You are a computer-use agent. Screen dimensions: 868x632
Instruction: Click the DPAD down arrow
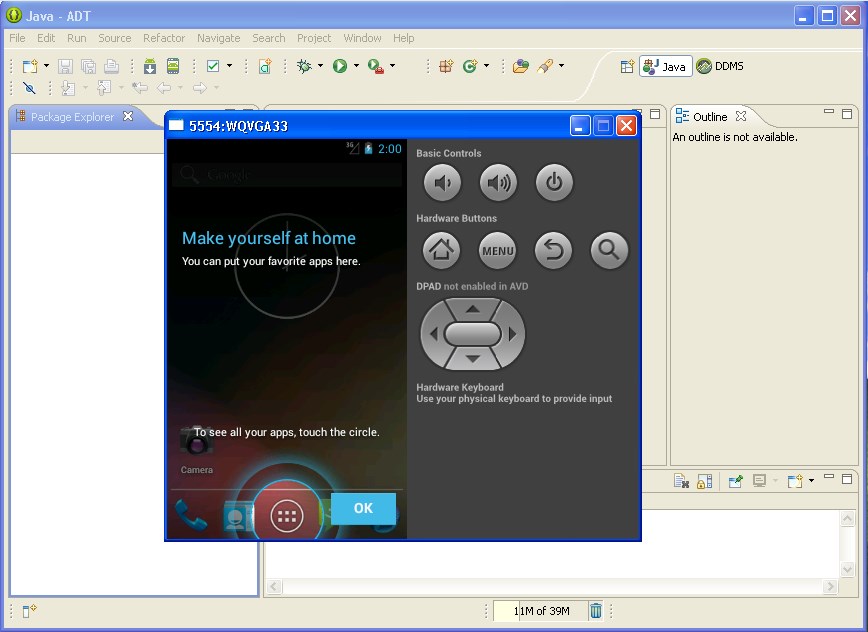pos(473,359)
